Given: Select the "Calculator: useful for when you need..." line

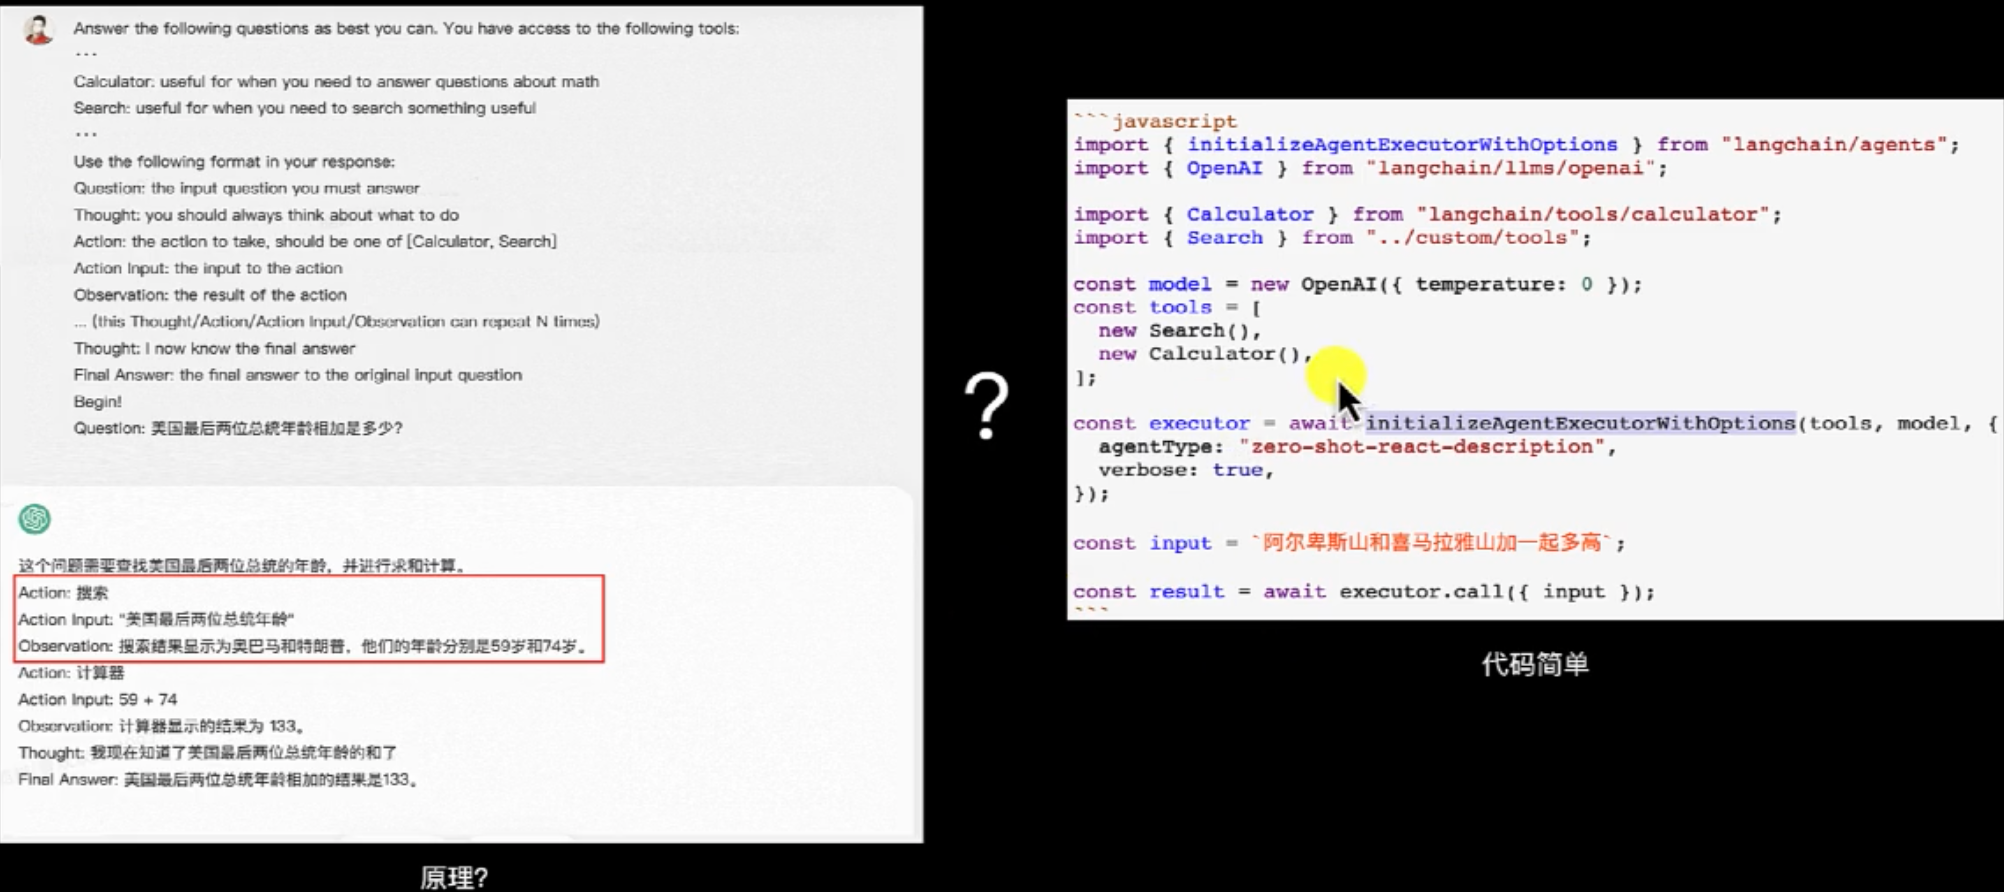Looking at the screenshot, I should 336,81.
